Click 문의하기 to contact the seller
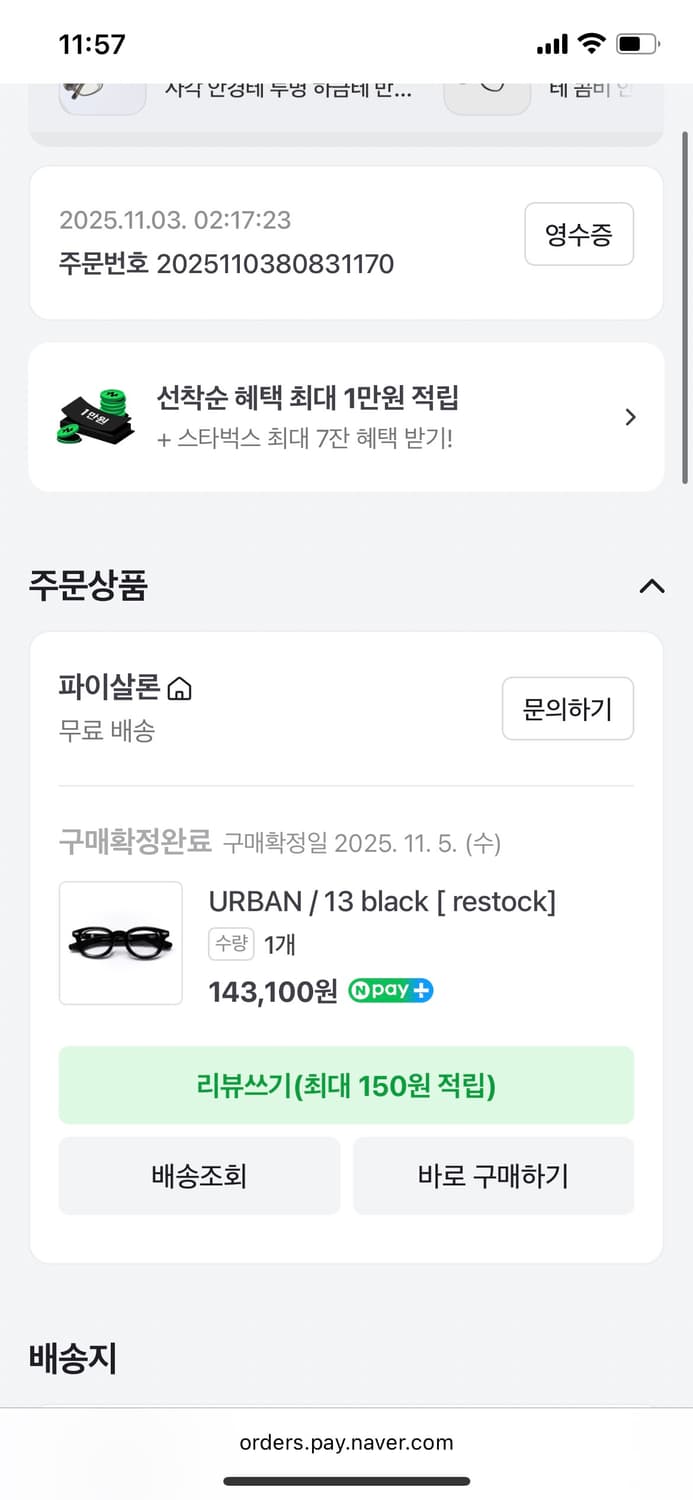 coord(568,708)
